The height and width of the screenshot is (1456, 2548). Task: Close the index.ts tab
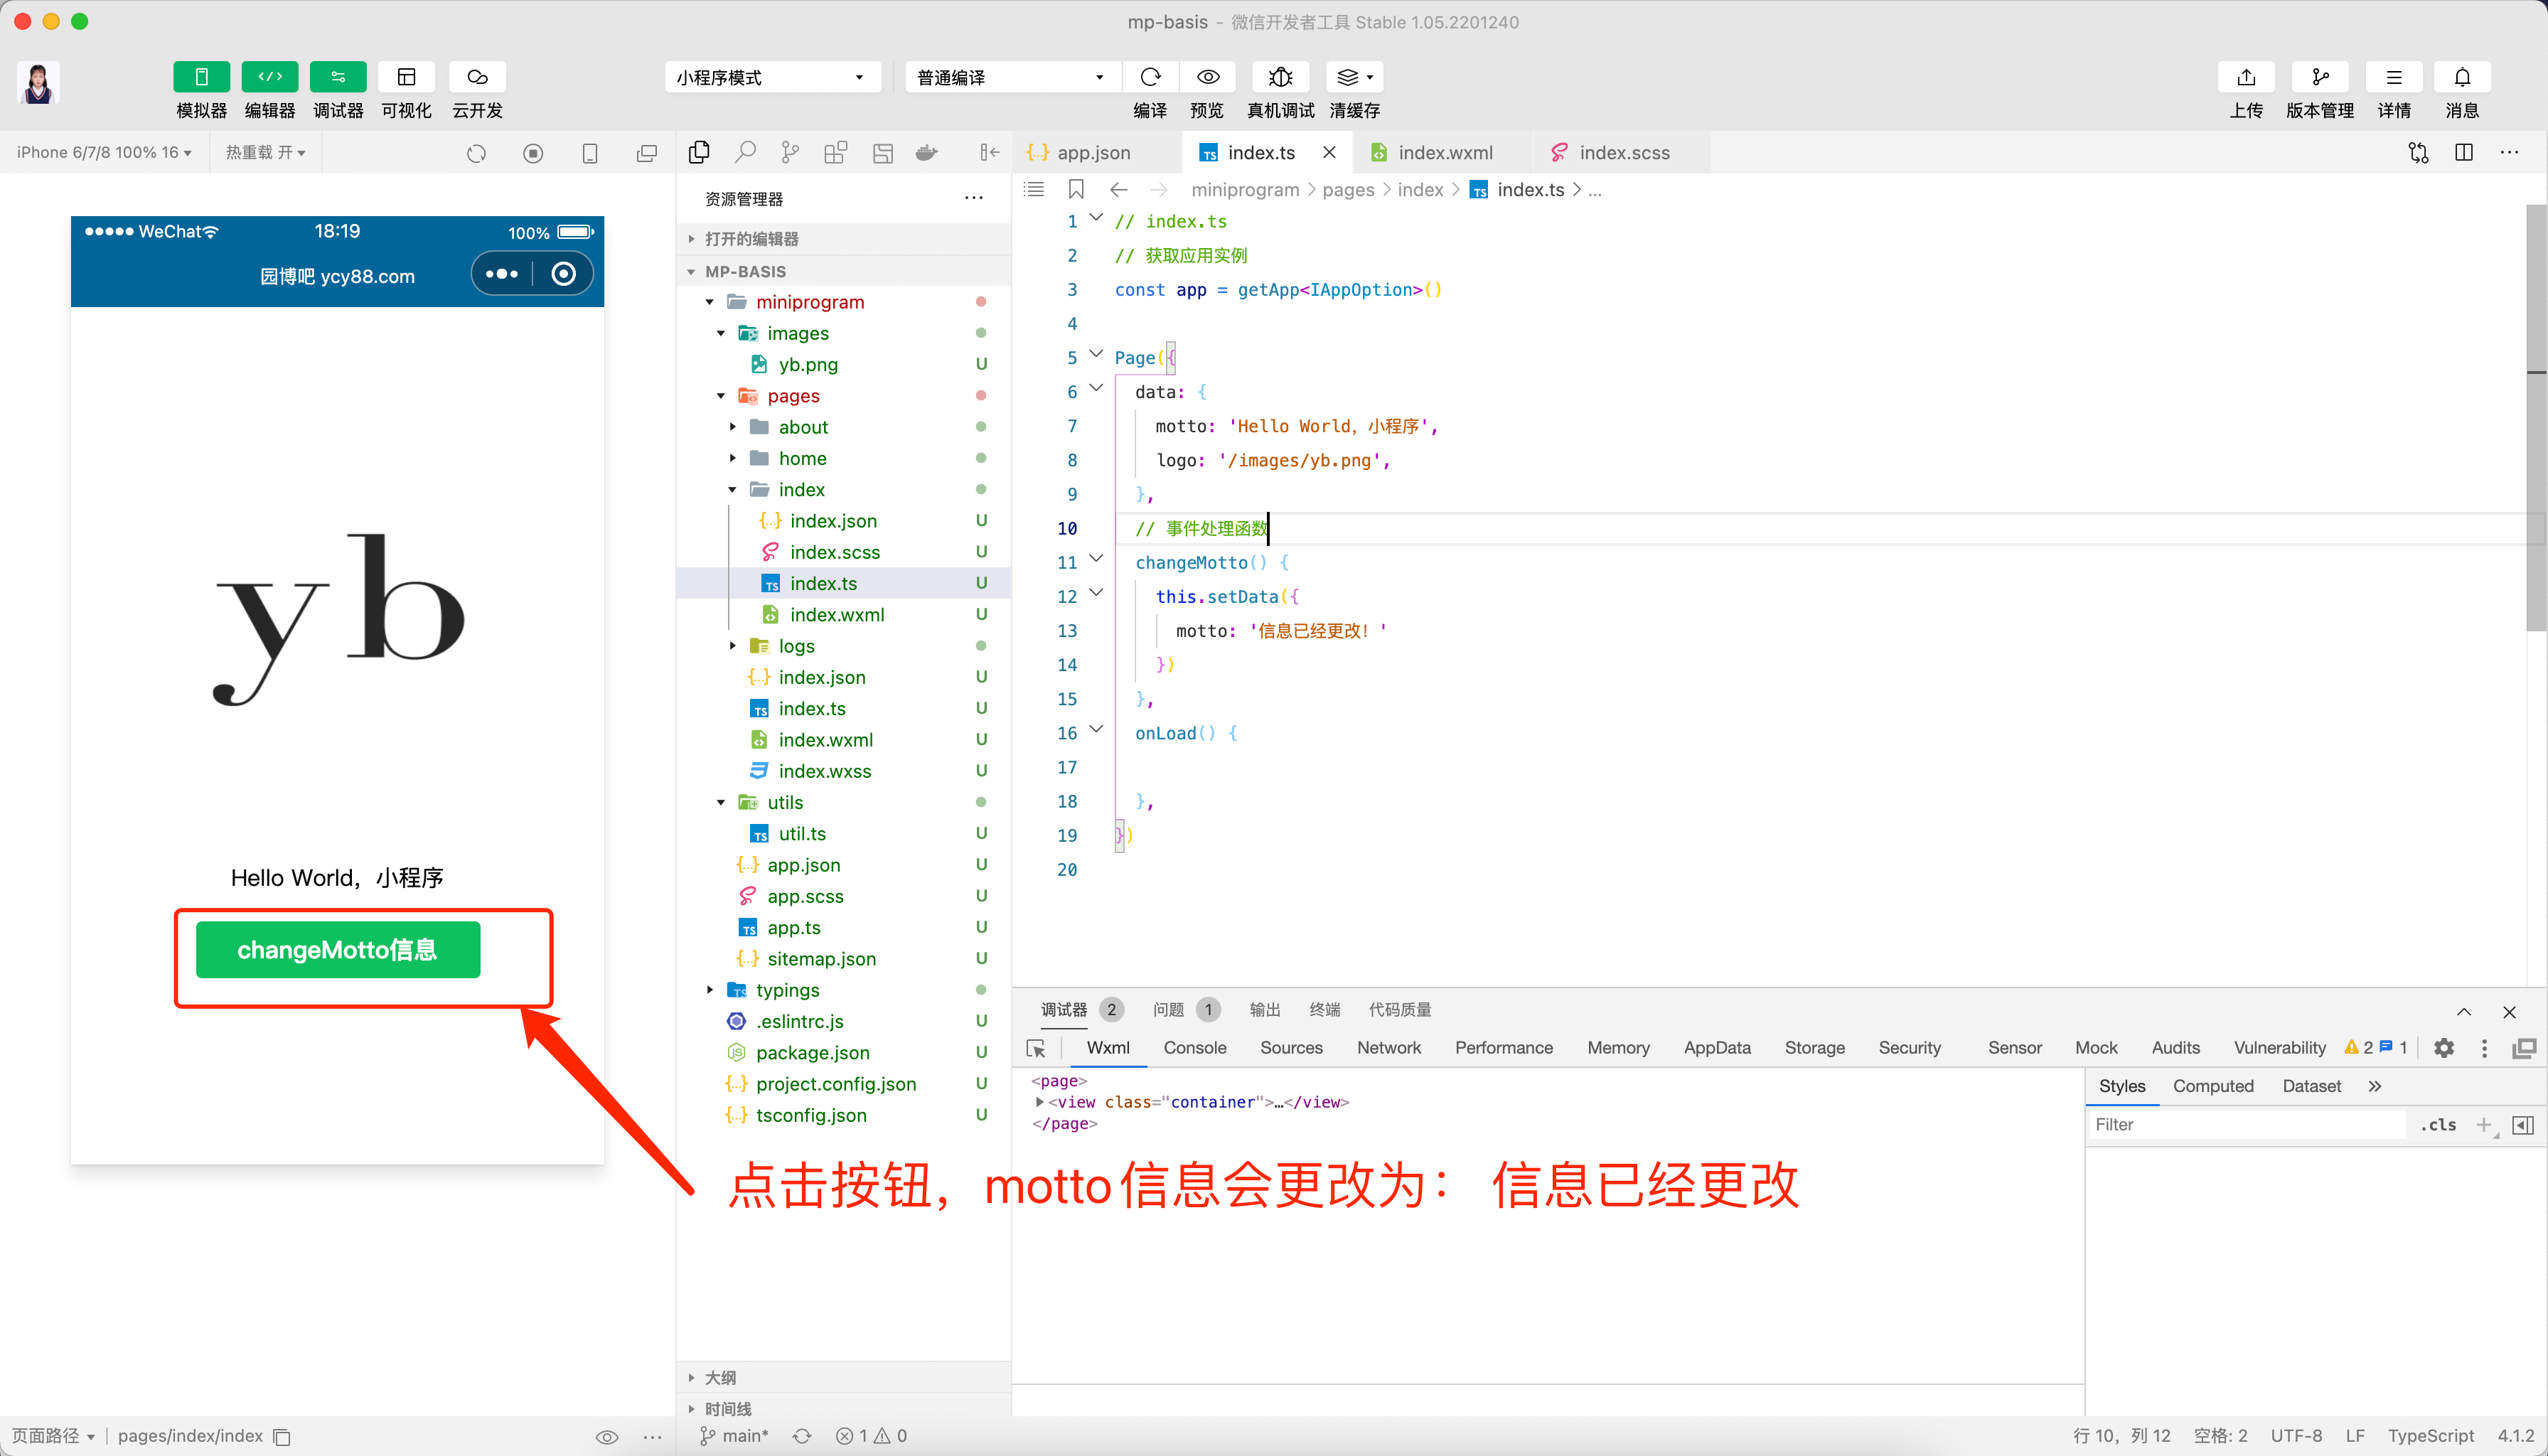pos(1329,152)
